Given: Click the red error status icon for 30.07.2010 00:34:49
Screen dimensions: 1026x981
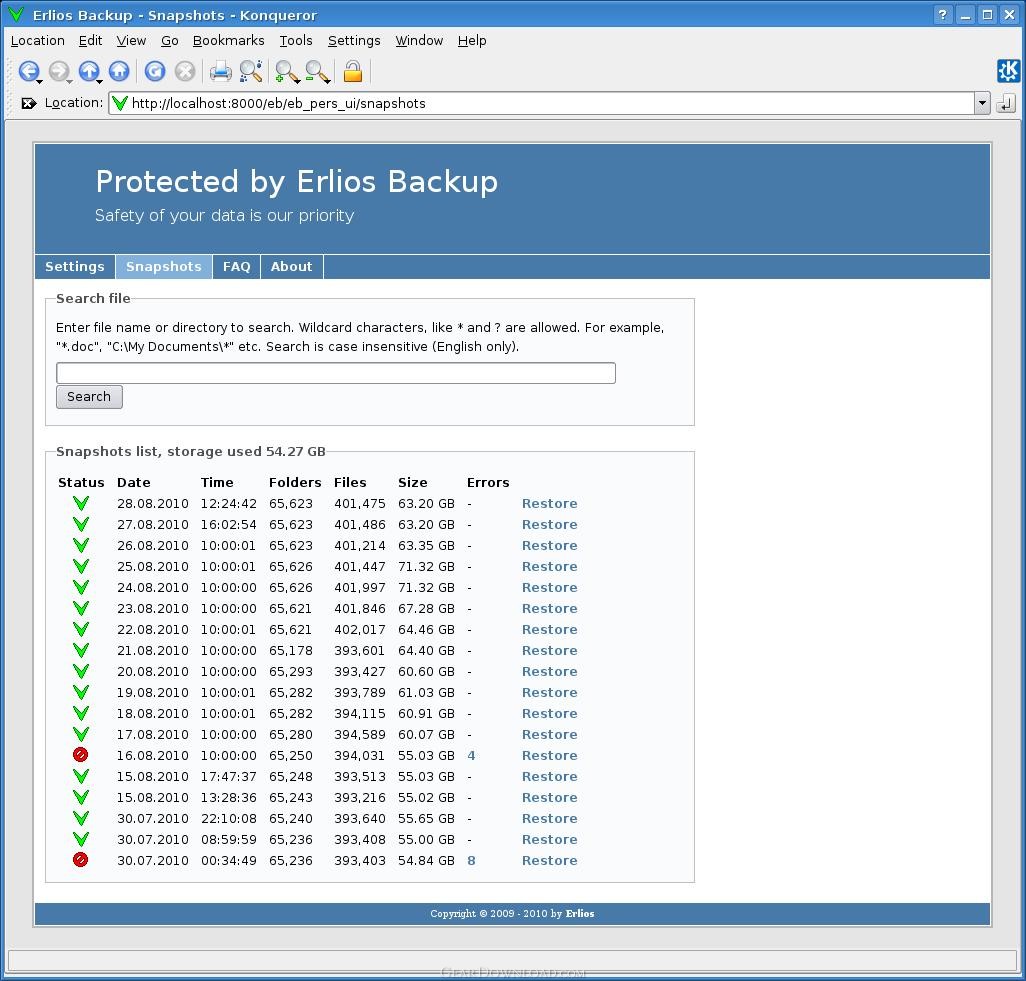Looking at the screenshot, I should click(x=80, y=860).
